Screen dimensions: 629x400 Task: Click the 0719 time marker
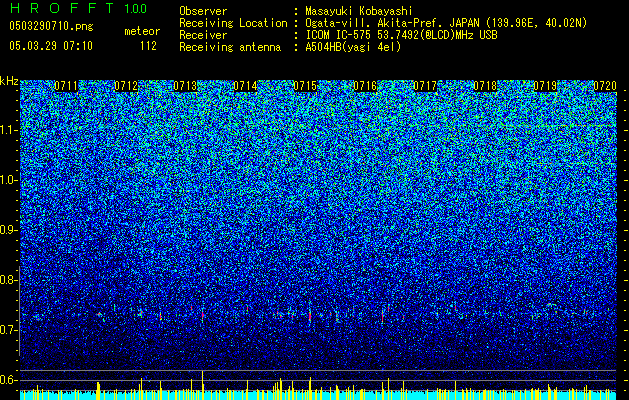545,86
